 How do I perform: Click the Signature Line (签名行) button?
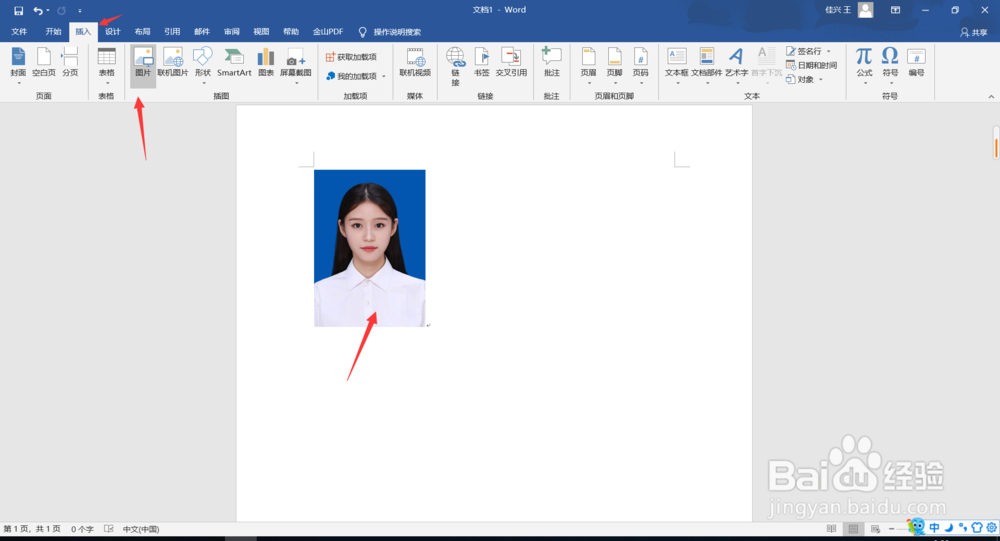tap(807, 51)
